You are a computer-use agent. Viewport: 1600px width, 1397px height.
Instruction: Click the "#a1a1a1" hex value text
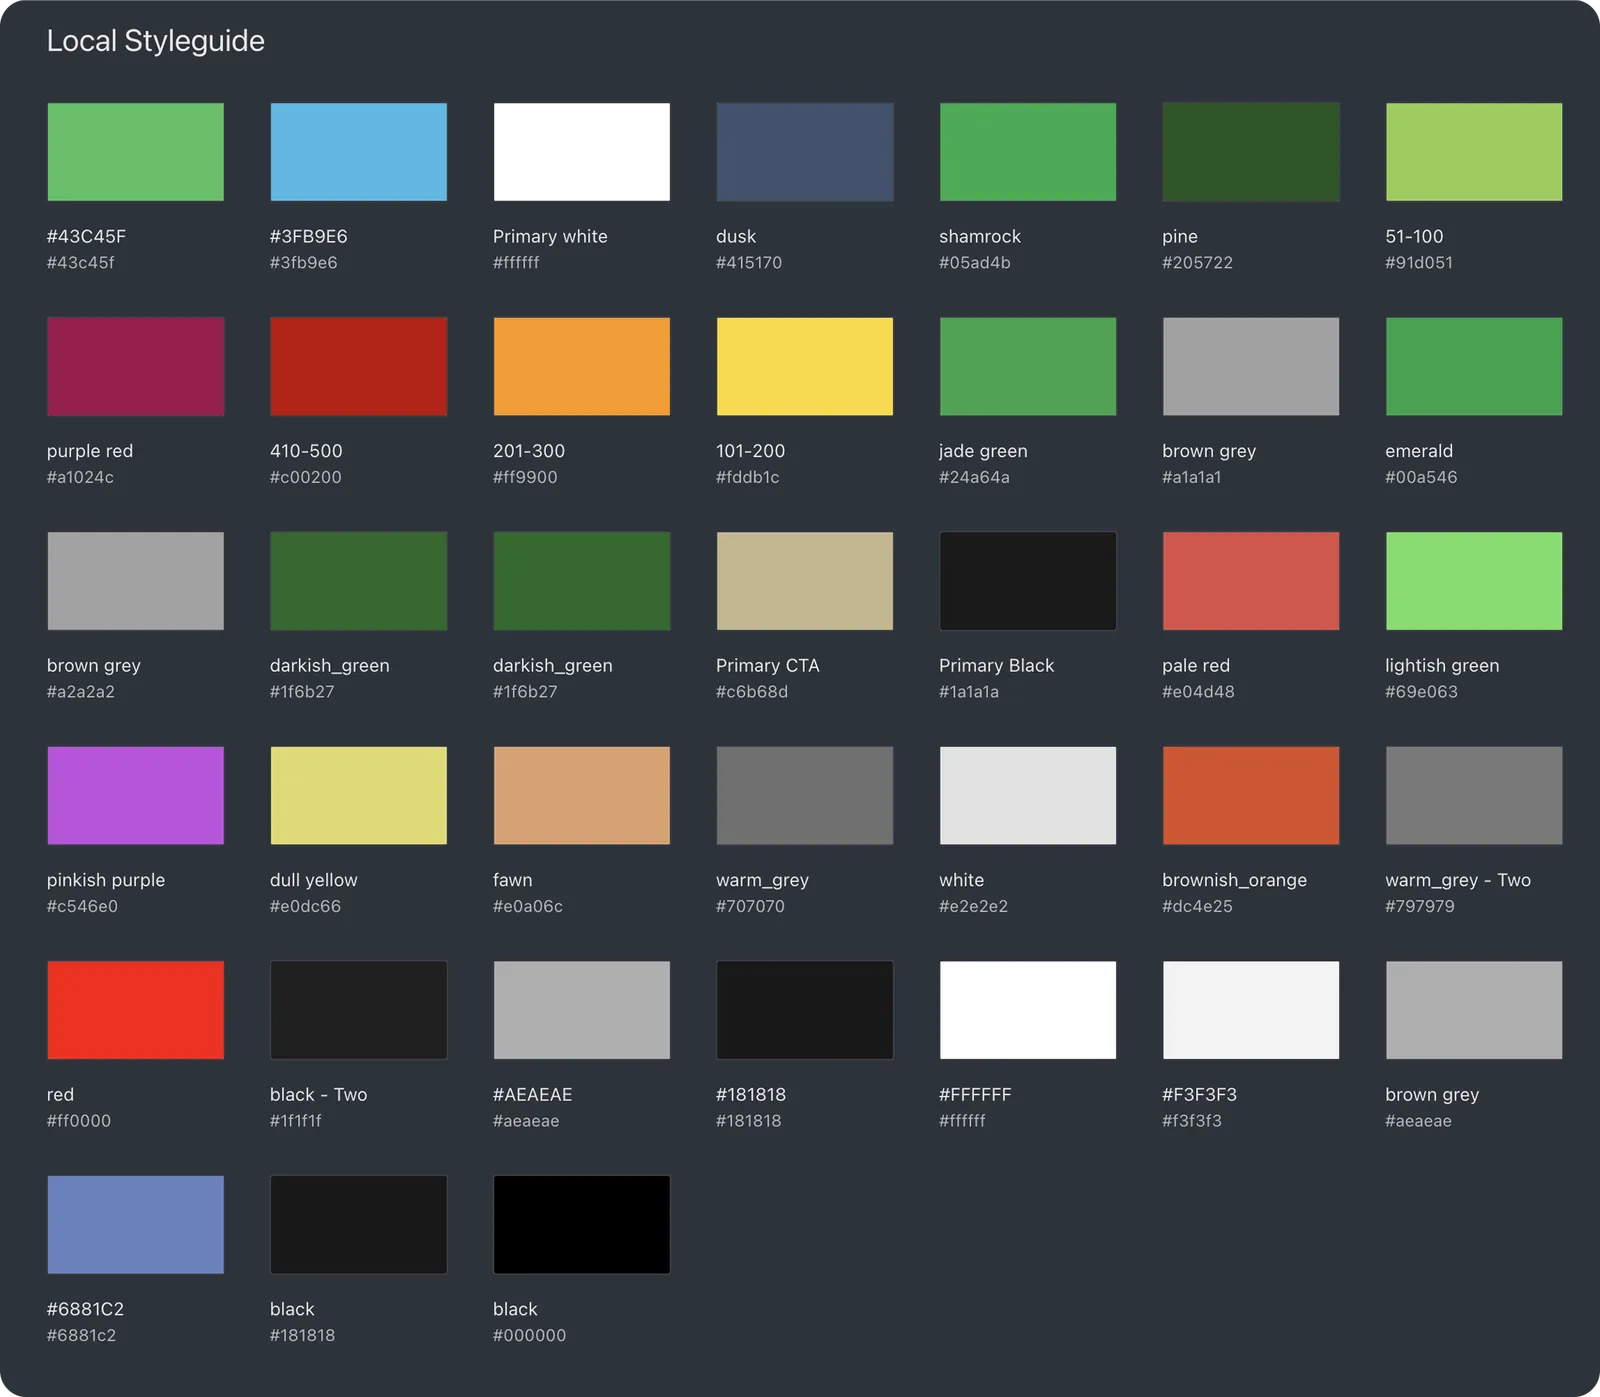(1191, 477)
